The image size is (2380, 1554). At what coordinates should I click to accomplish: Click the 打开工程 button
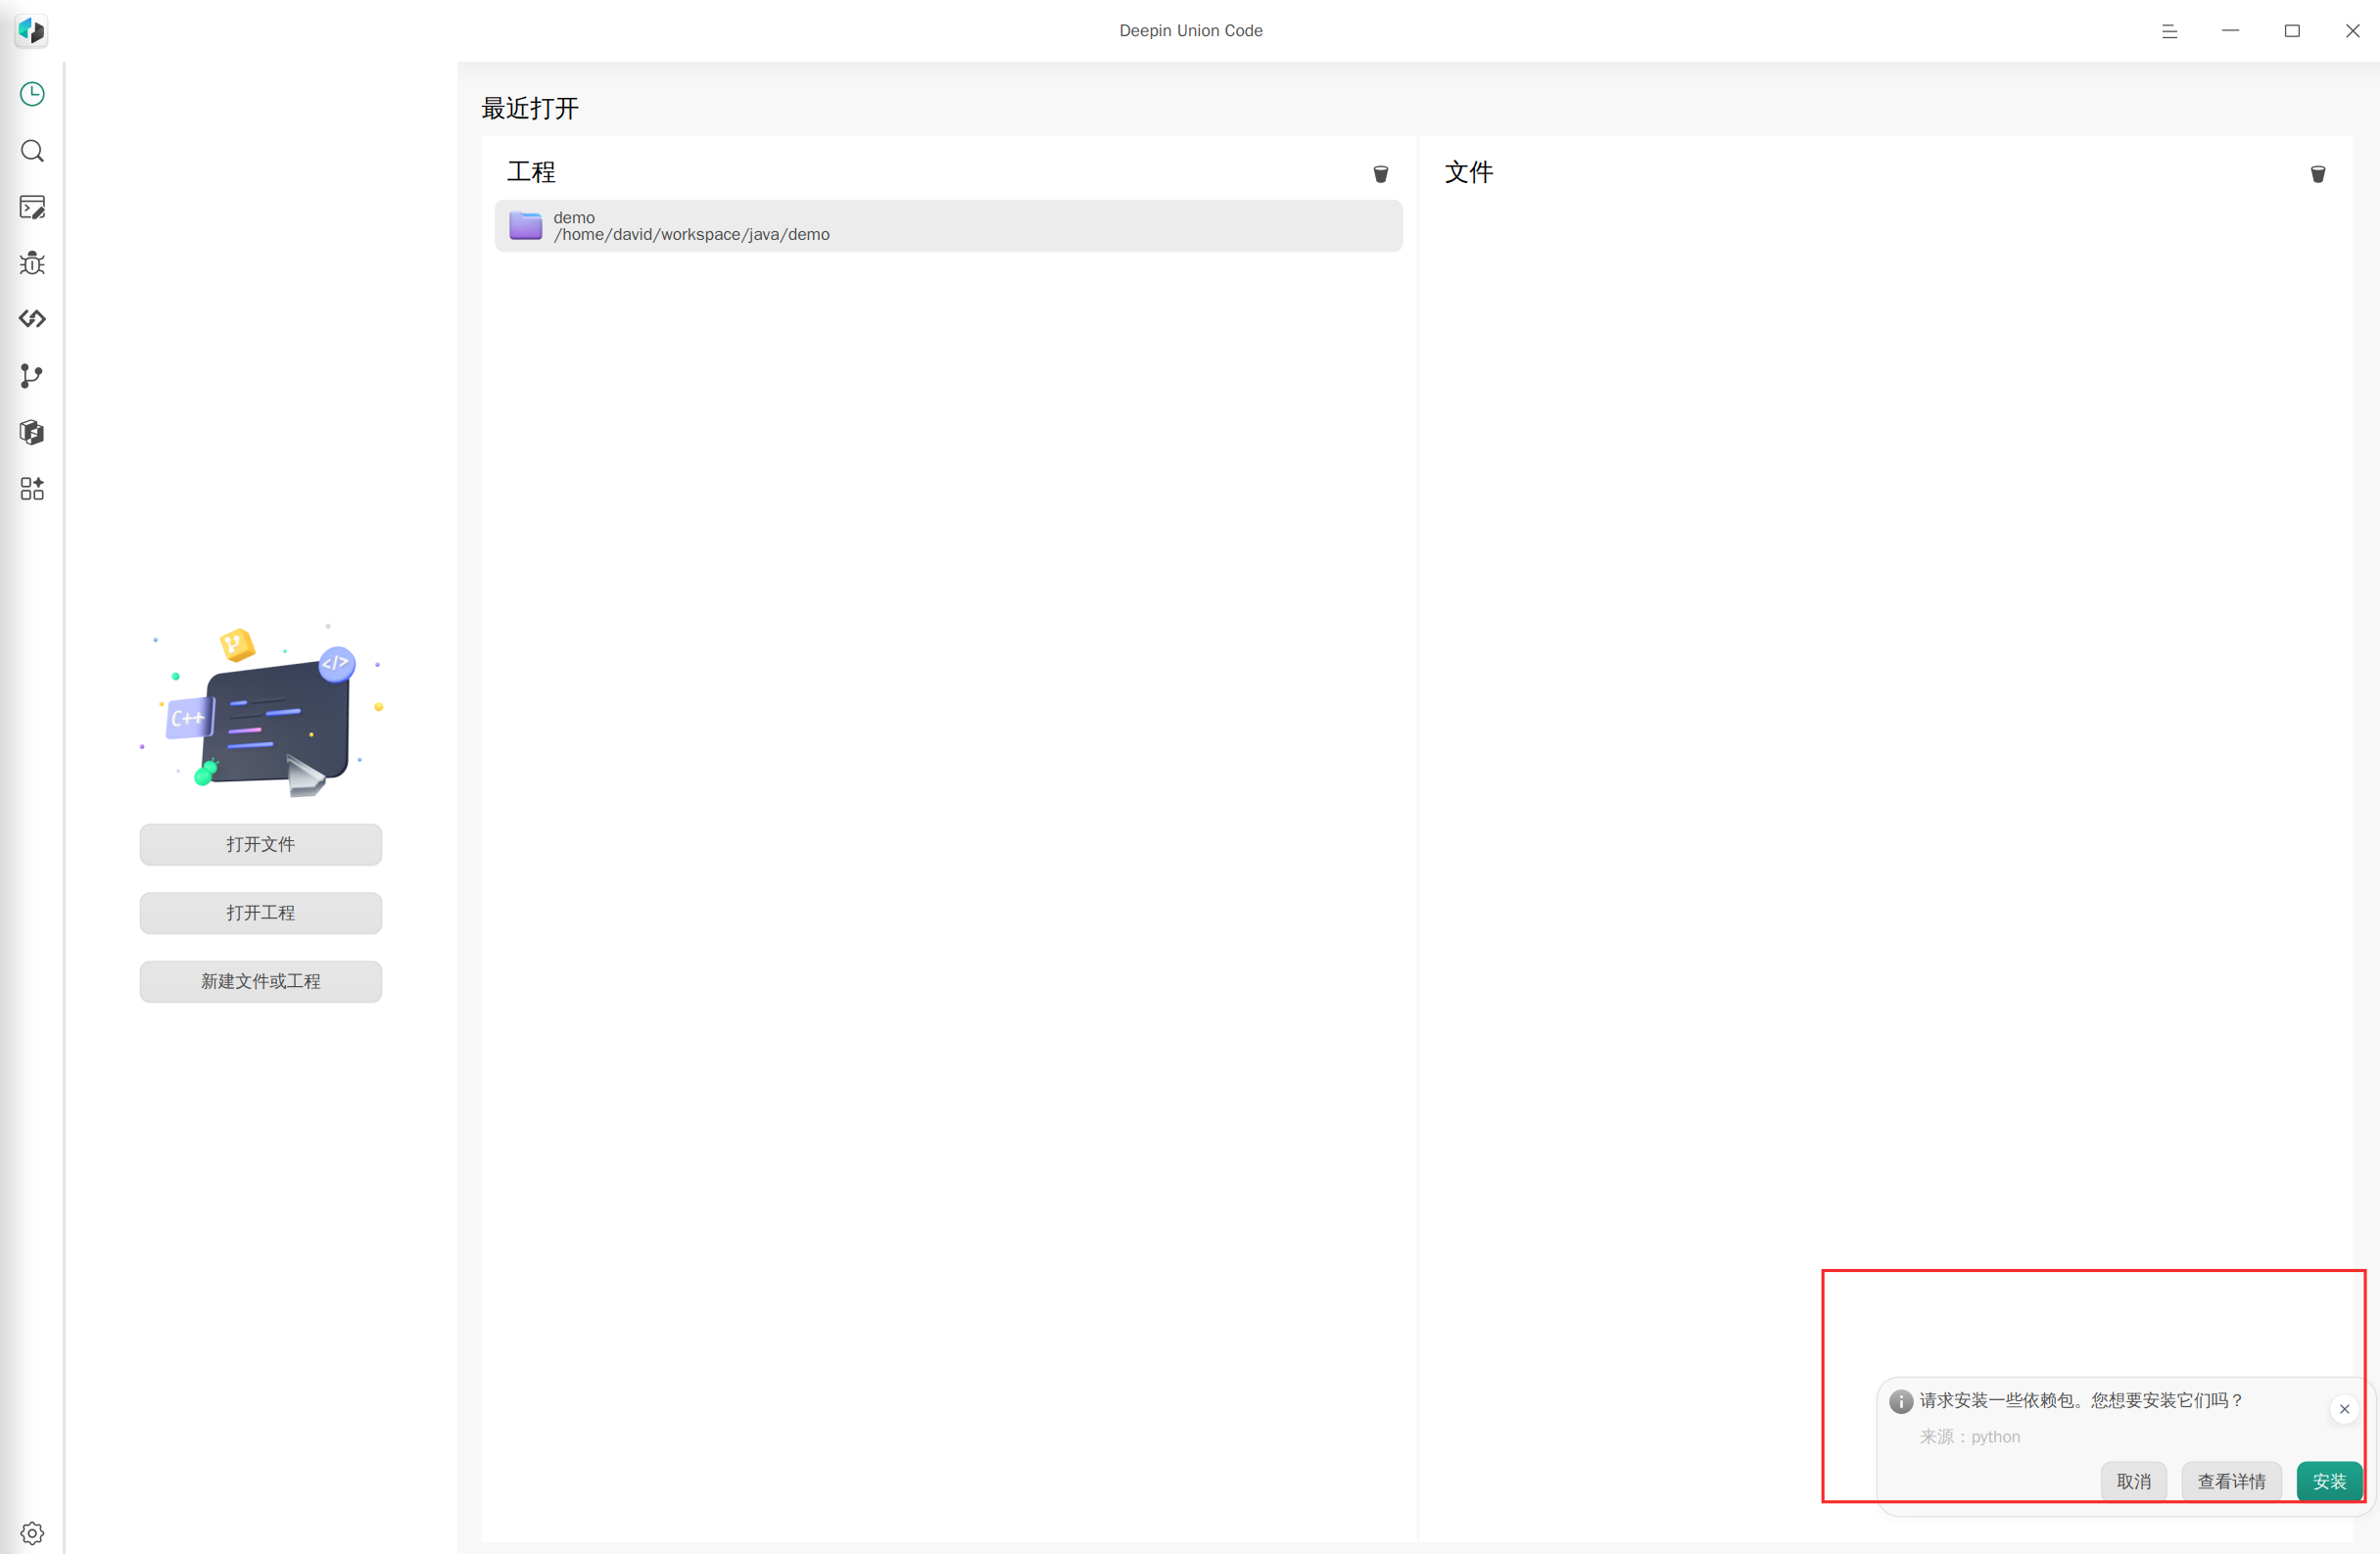(261, 913)
